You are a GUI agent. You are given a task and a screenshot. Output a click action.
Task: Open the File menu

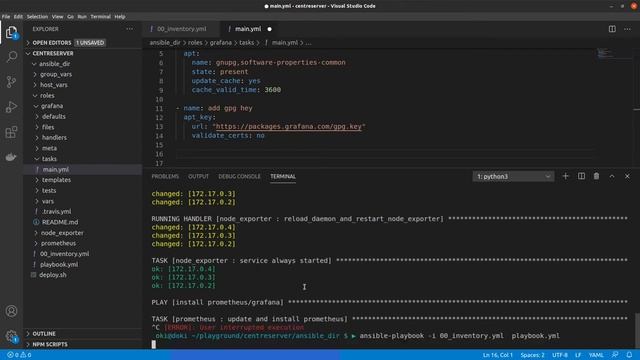pyautogui.click(x=6, y=17)
